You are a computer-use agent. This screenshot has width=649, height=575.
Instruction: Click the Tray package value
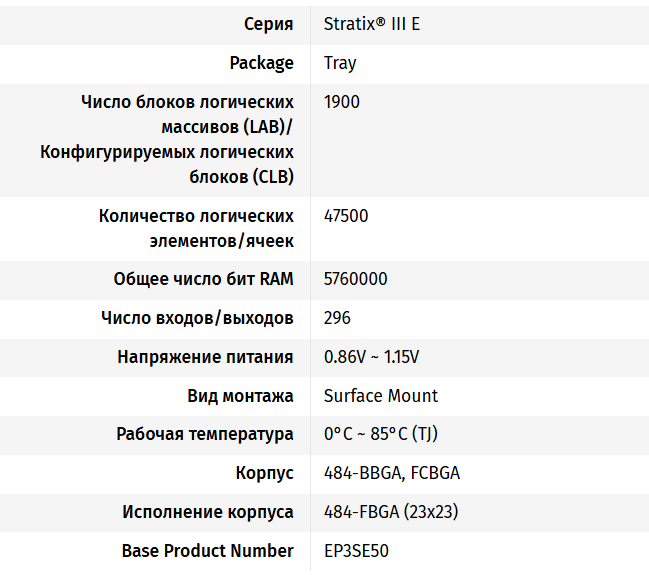[x=340, y=63]
